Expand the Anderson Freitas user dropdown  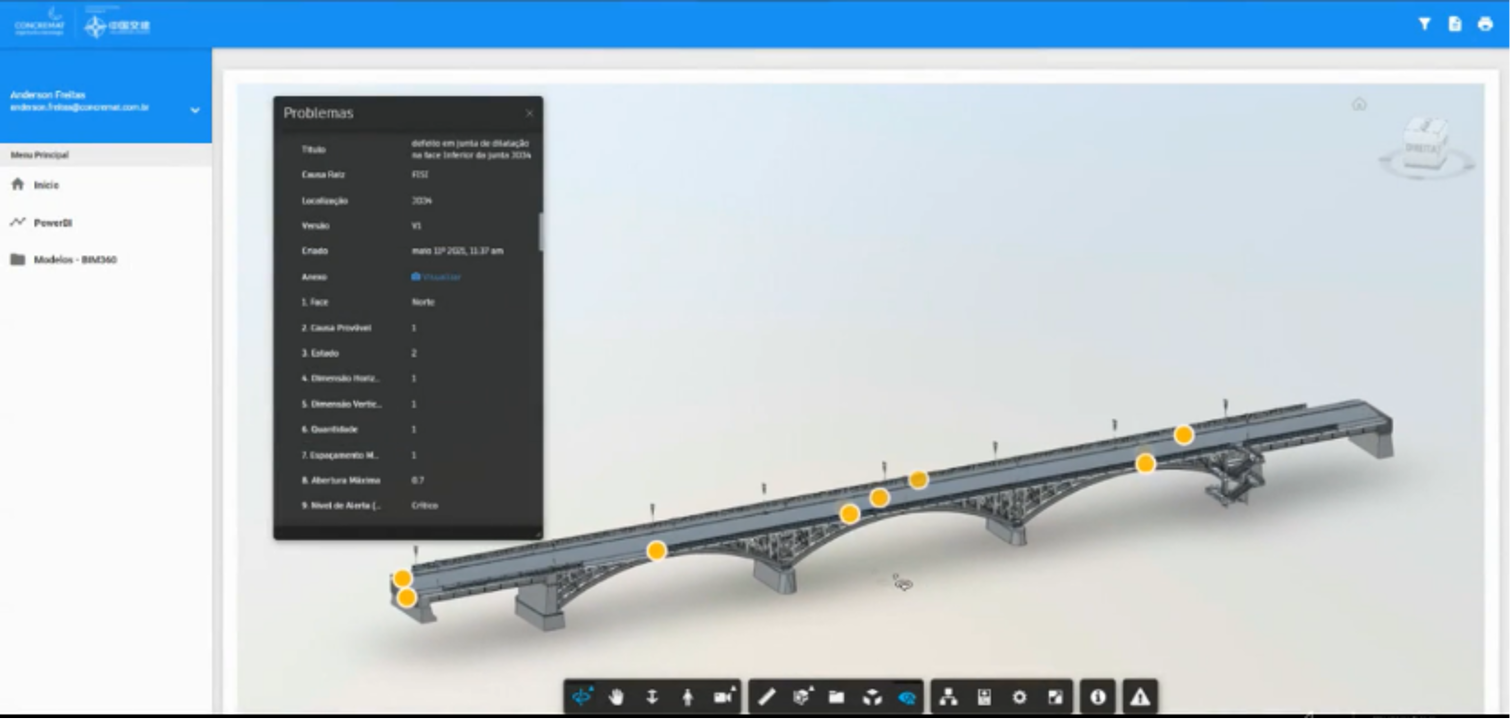pos(194,110)
